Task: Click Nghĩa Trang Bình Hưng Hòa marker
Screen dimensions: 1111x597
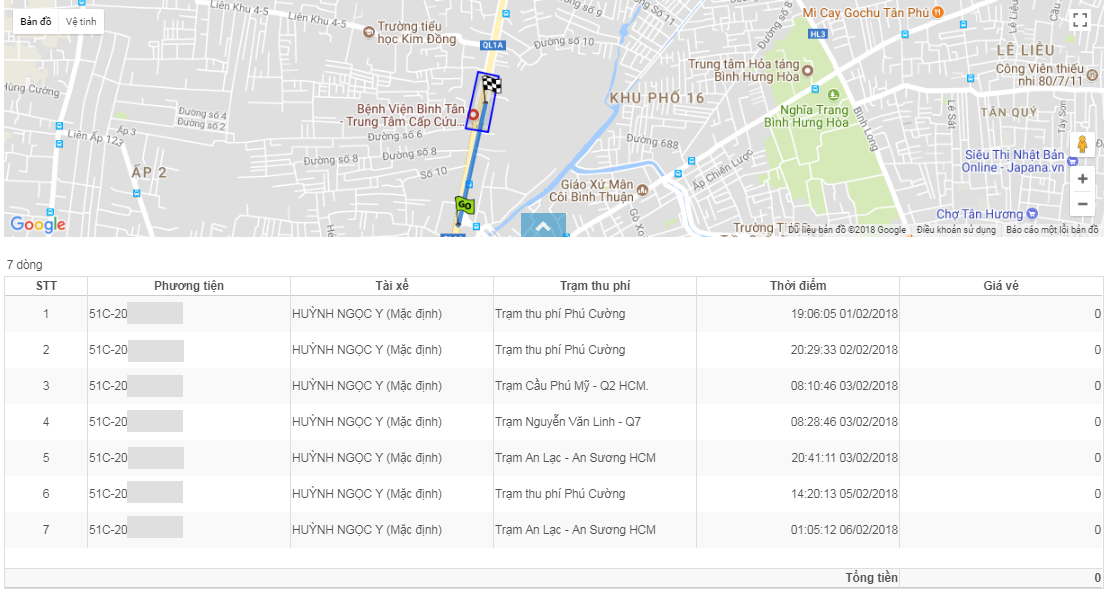Action: tap(832, 109)
